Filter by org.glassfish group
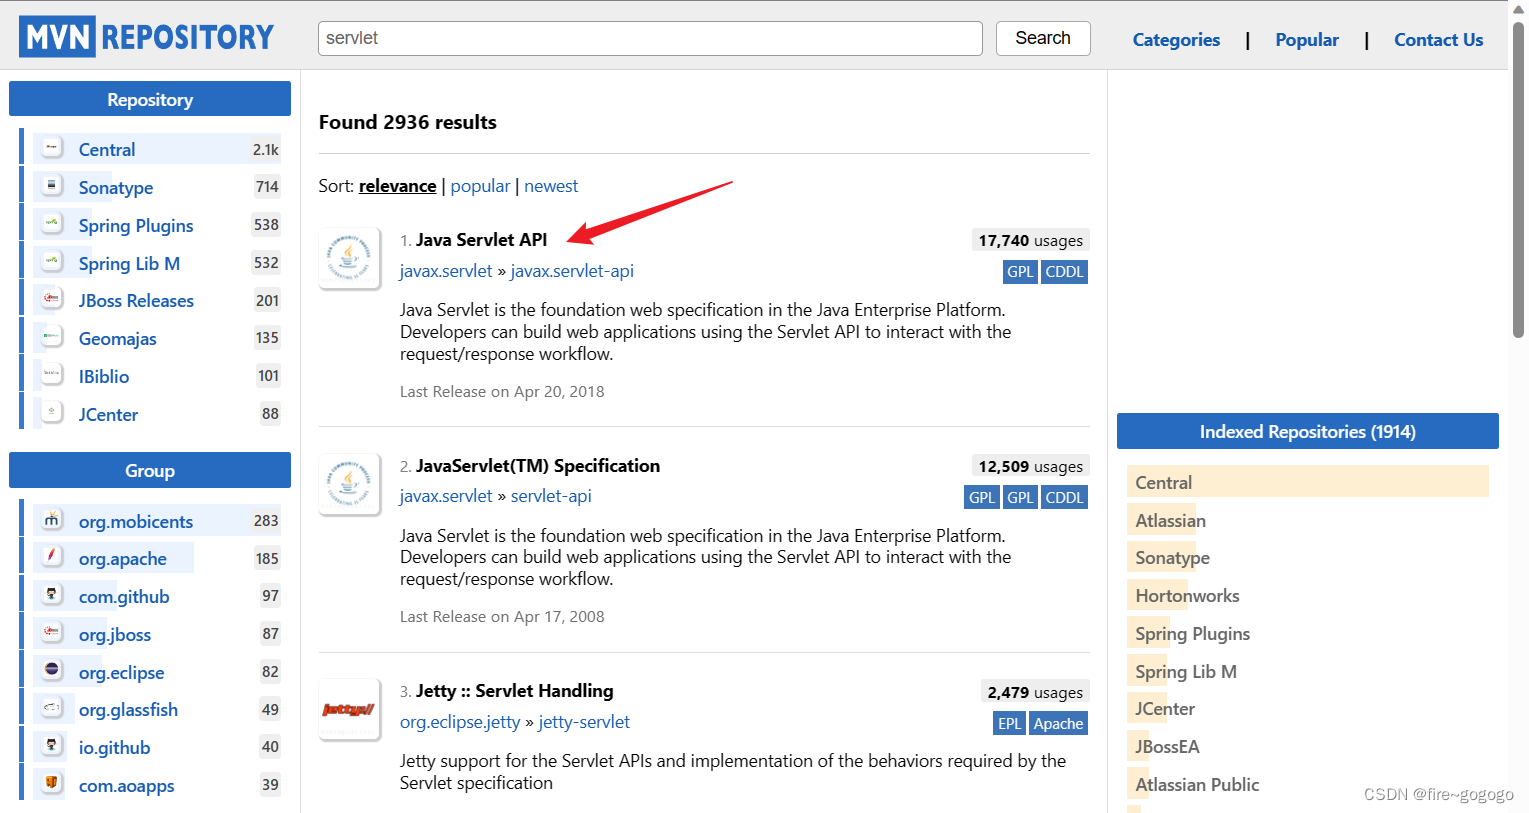 coord(128,710)
